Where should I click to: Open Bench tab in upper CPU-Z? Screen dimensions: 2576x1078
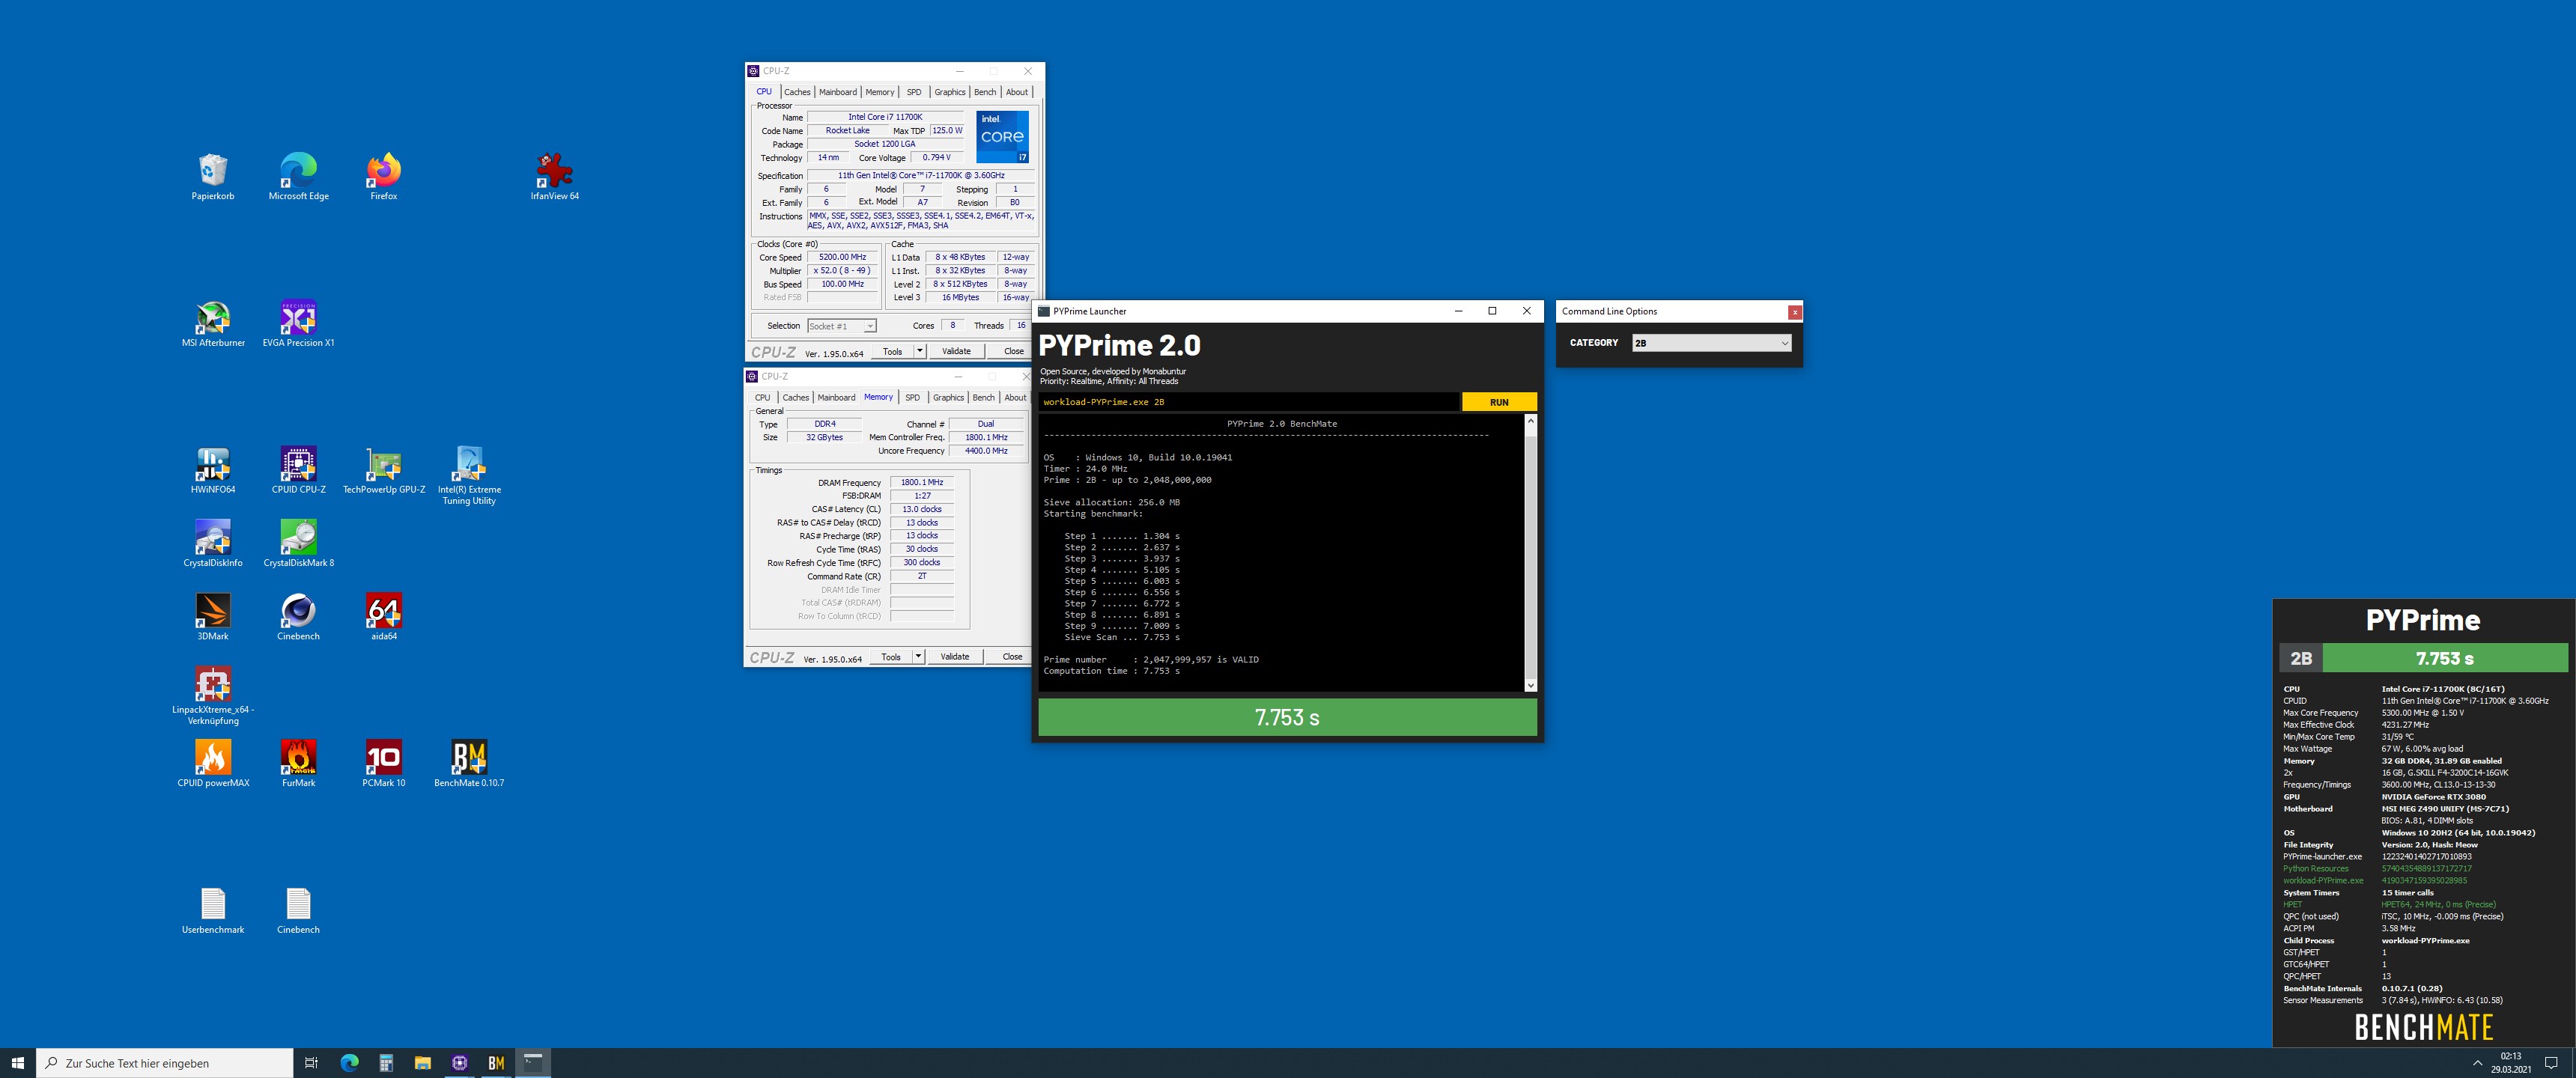click(x=985, y=92)
